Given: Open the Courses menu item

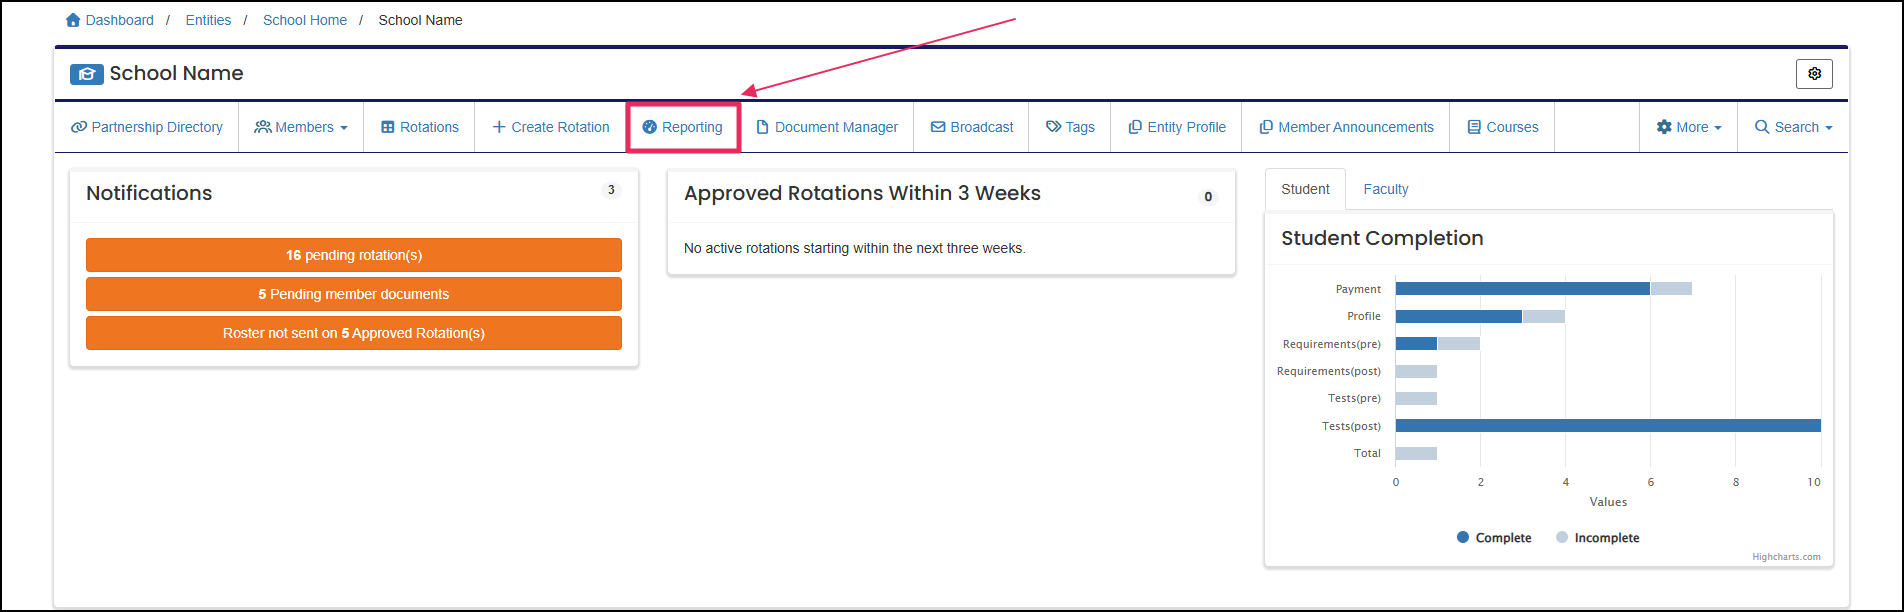Looking at the screenshot, I should 1502,127.
